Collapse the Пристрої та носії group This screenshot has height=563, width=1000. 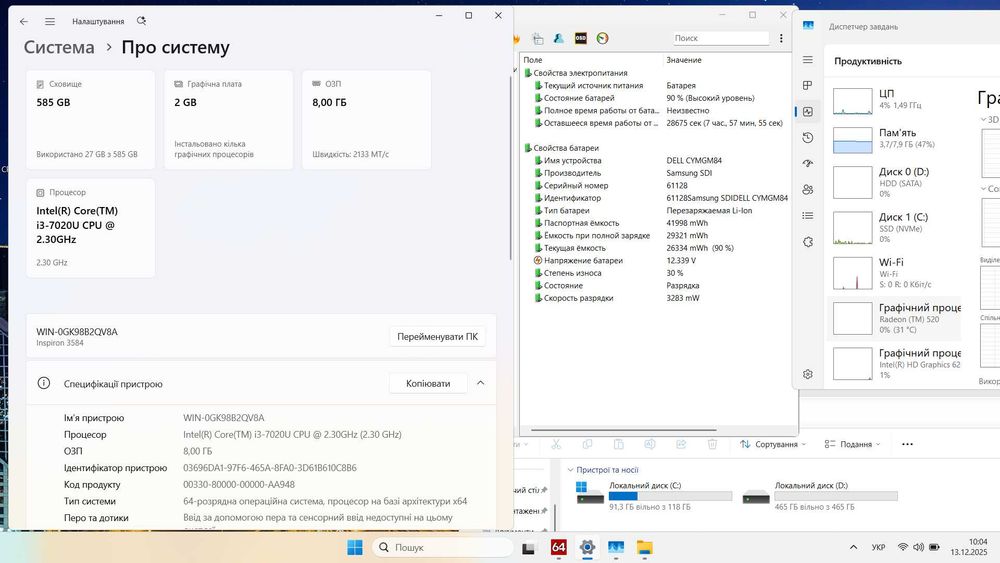tap(570, 470)
